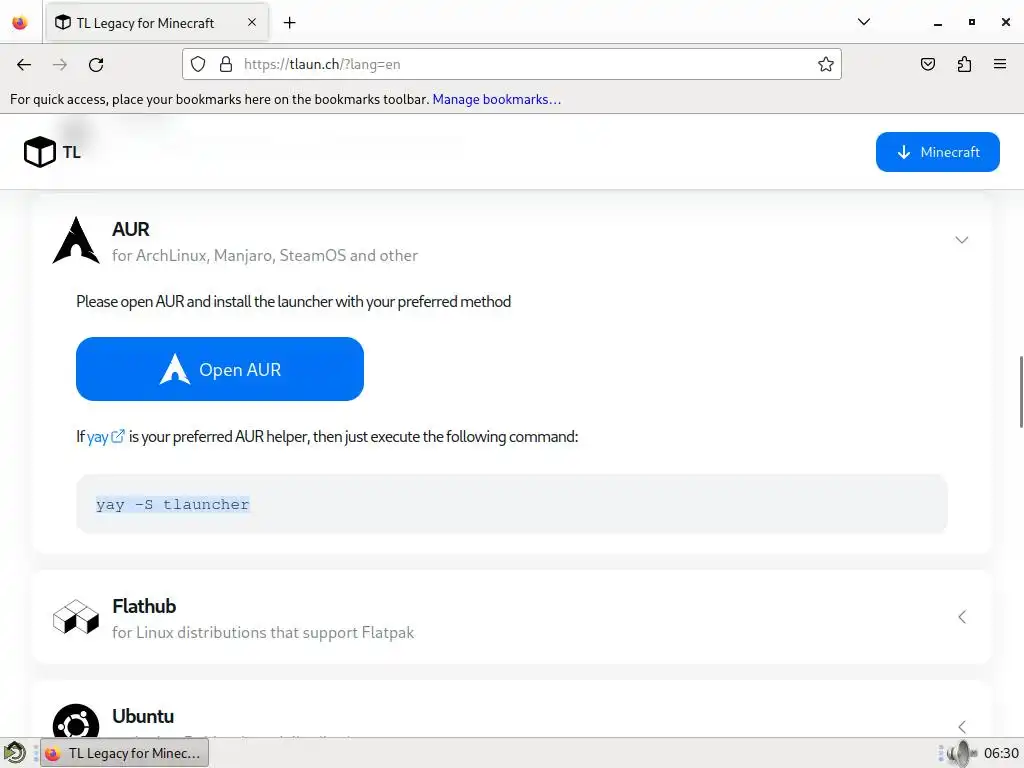Click the Flathub heading
Image resolution: width=1024 pixels, height=768 pixels.
click(x=144, y=606)
